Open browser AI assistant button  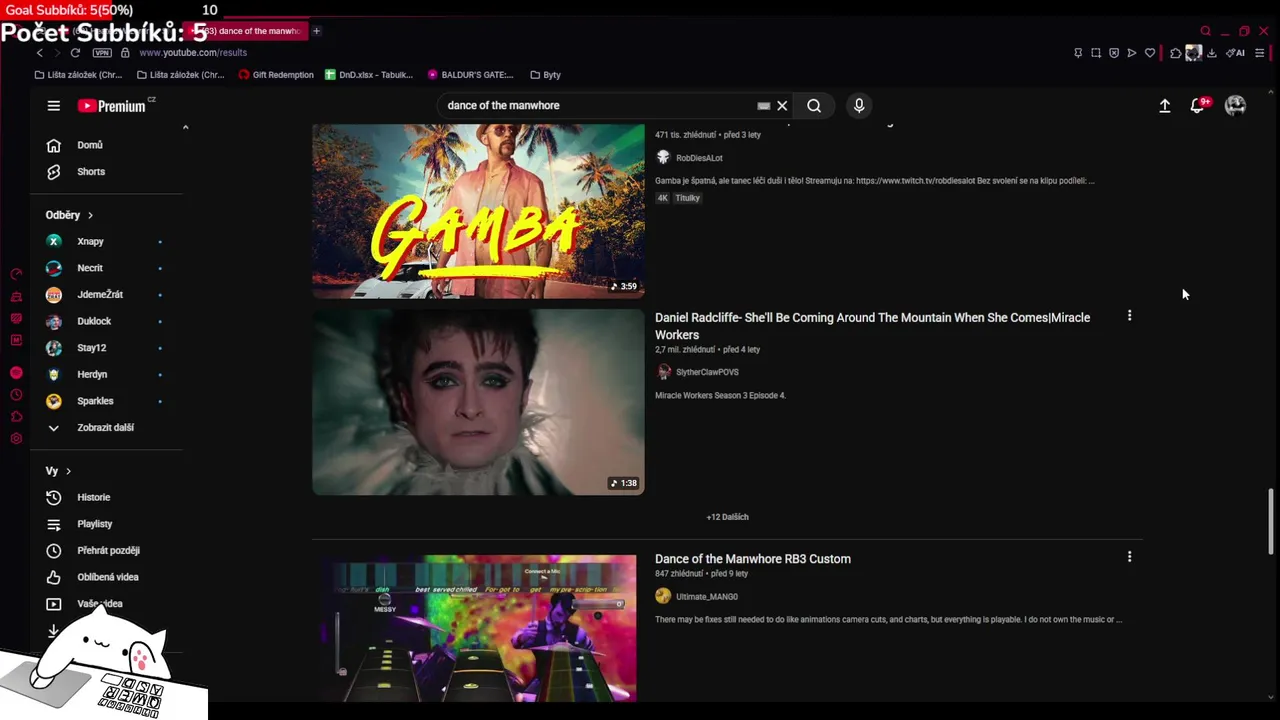(1236, 53)
